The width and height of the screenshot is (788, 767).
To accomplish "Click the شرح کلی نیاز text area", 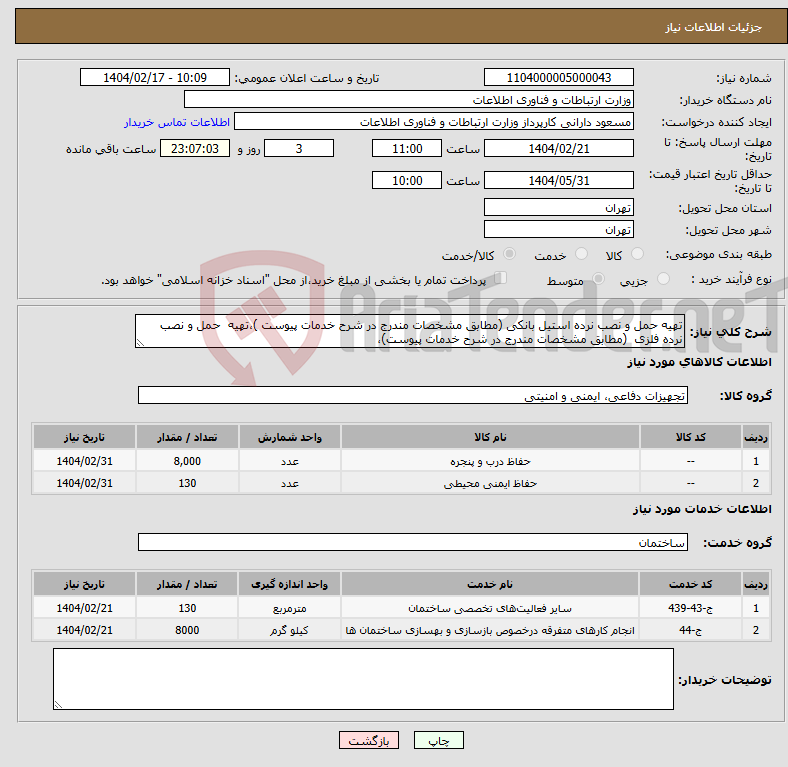I will click(410, 331).
